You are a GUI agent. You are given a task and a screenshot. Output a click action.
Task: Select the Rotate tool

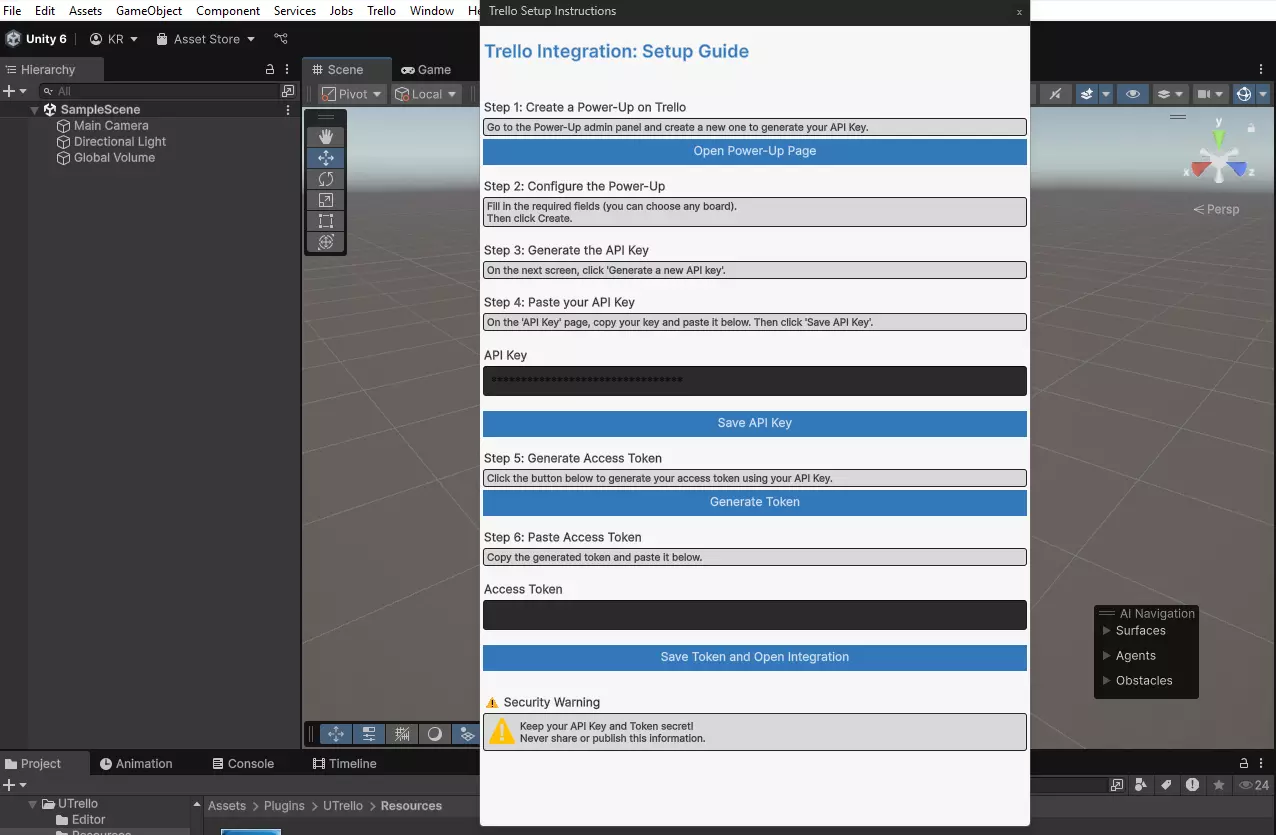point(325,179)
